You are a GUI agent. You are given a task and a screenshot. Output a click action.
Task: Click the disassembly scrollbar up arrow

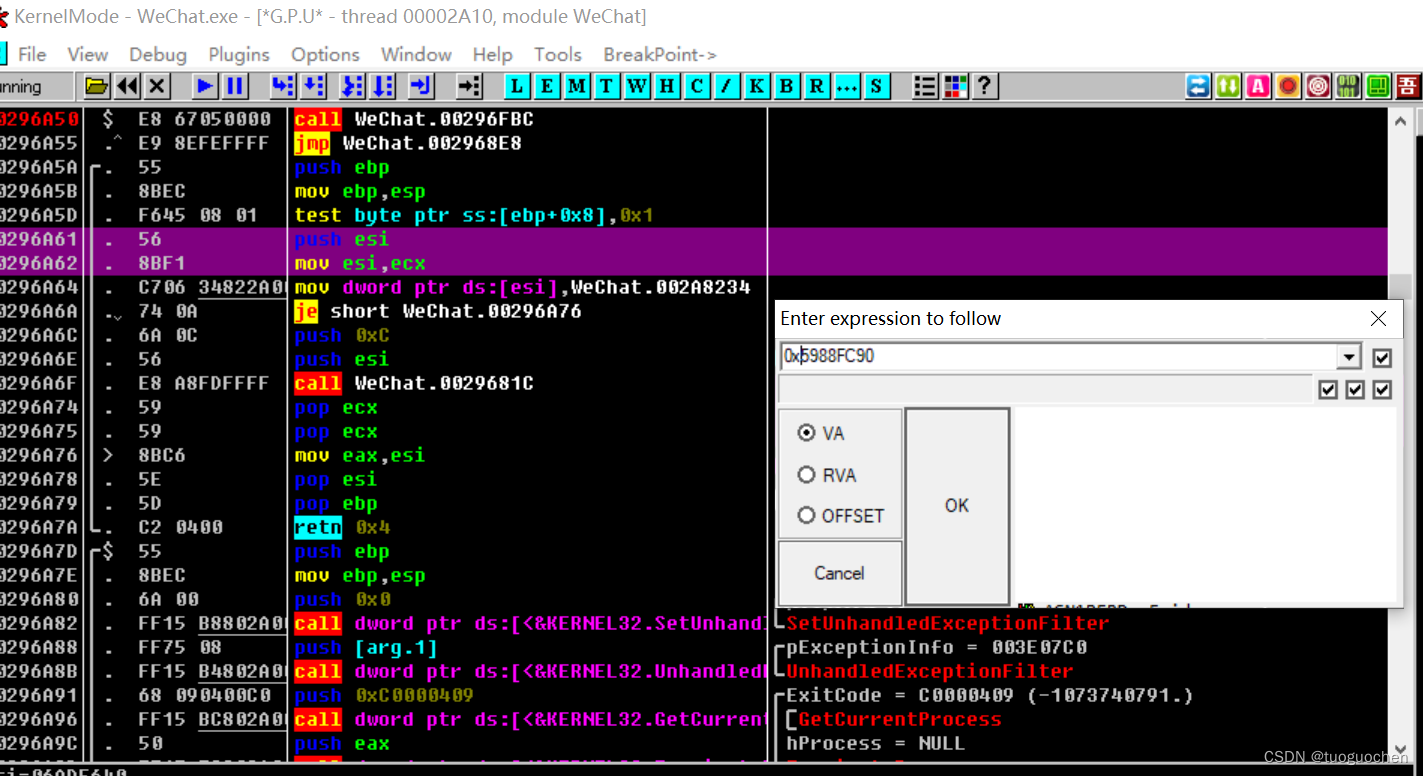(x=1402, y=122)
